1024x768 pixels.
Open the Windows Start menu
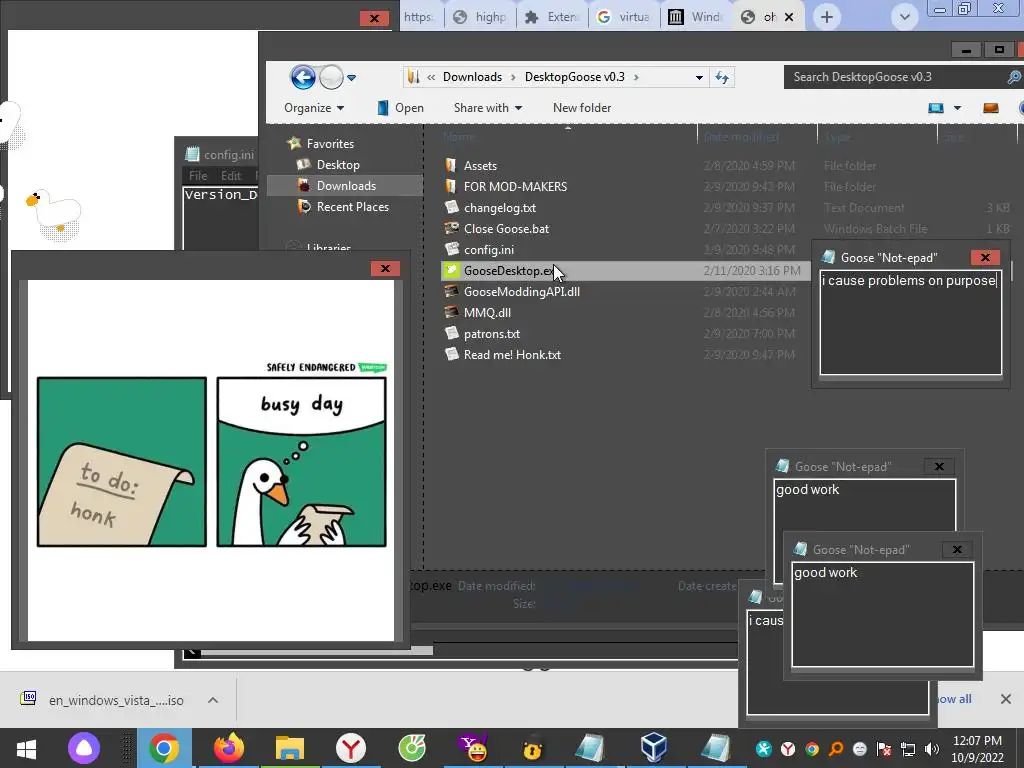coord(26,748)
